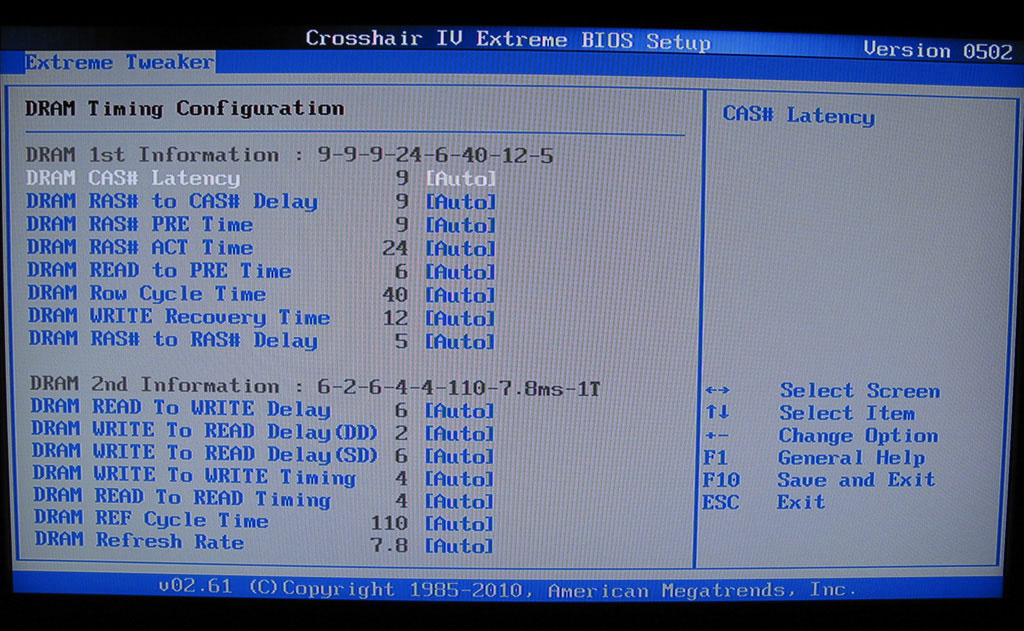Select the DRAM Refresh Rate label
The width and height of the screenshot is (1024, 631).
pyautogui.click(x=139, y=541)
